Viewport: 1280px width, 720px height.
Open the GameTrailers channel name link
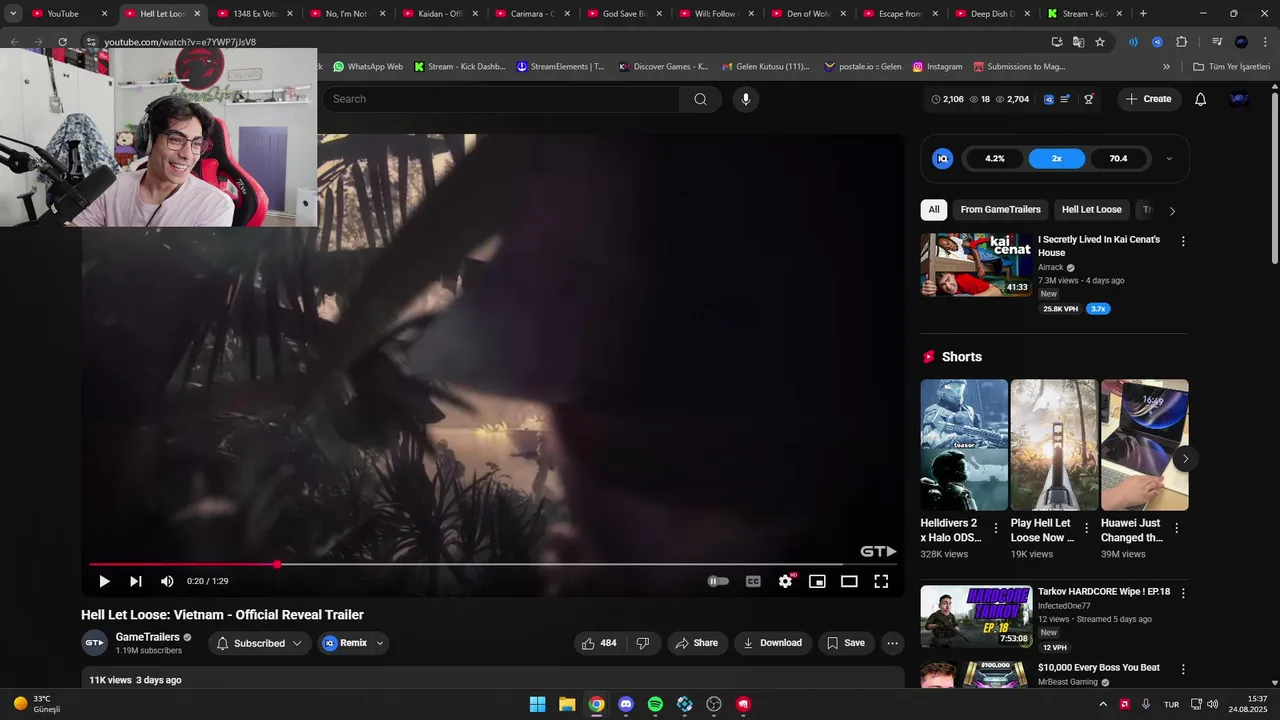click(147, 637)
